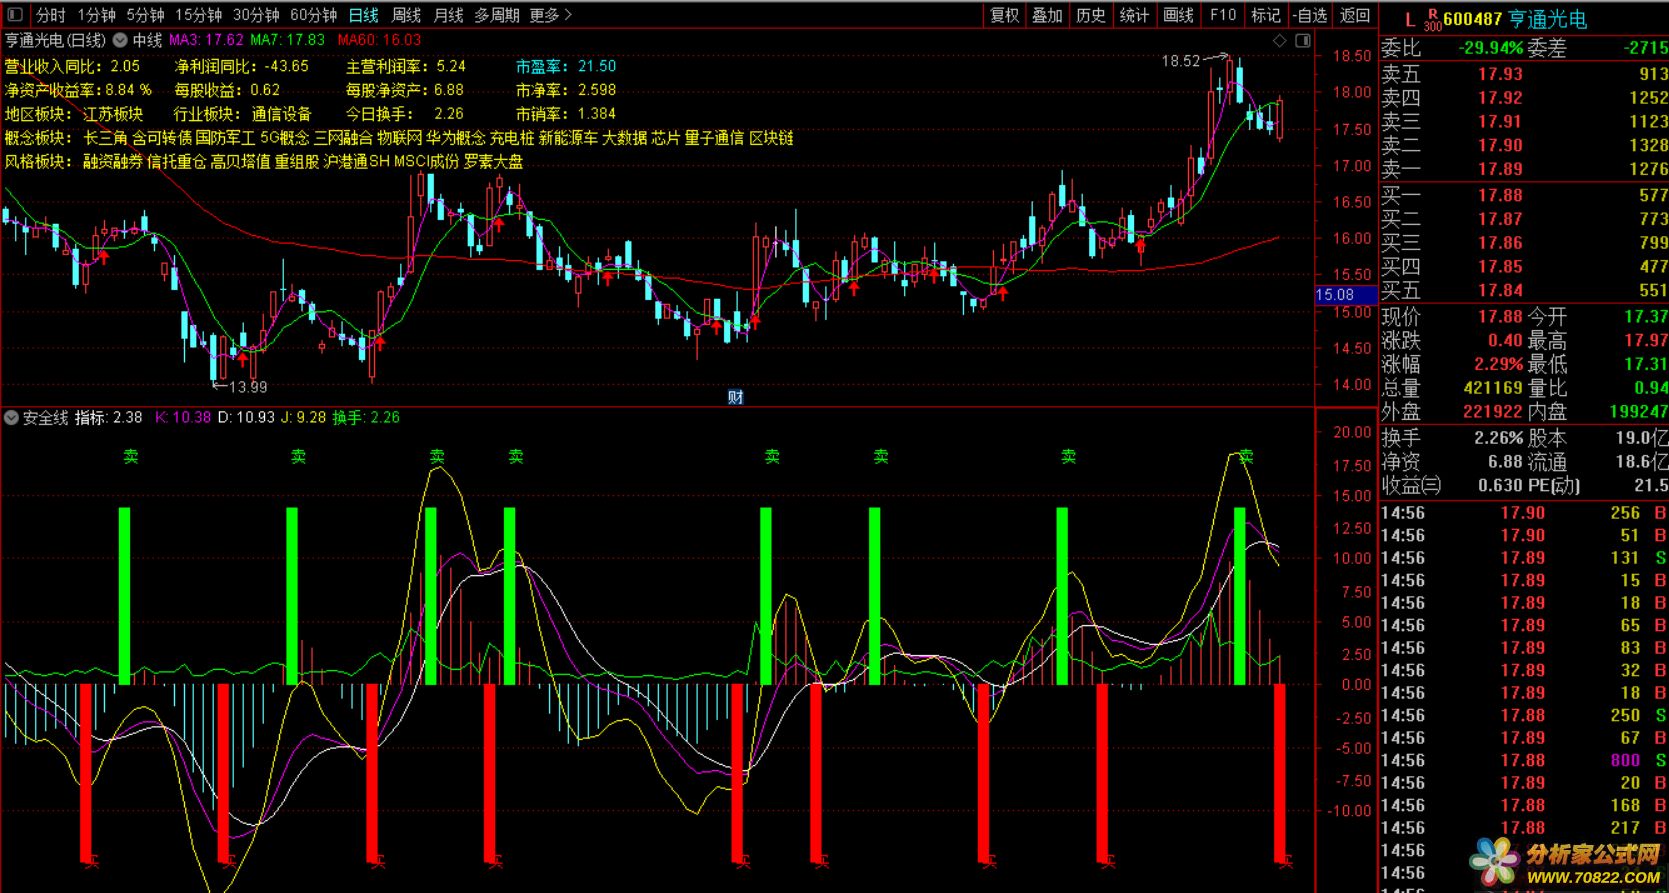Click the 融资融券 style sector label

[x=113, y=162]
